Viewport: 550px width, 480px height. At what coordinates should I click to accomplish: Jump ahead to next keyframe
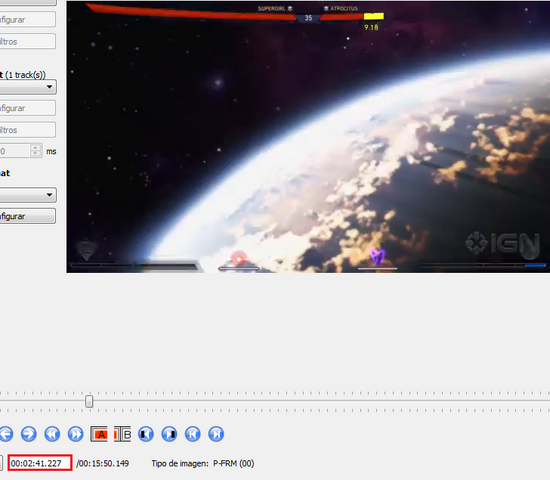(75, 434)
